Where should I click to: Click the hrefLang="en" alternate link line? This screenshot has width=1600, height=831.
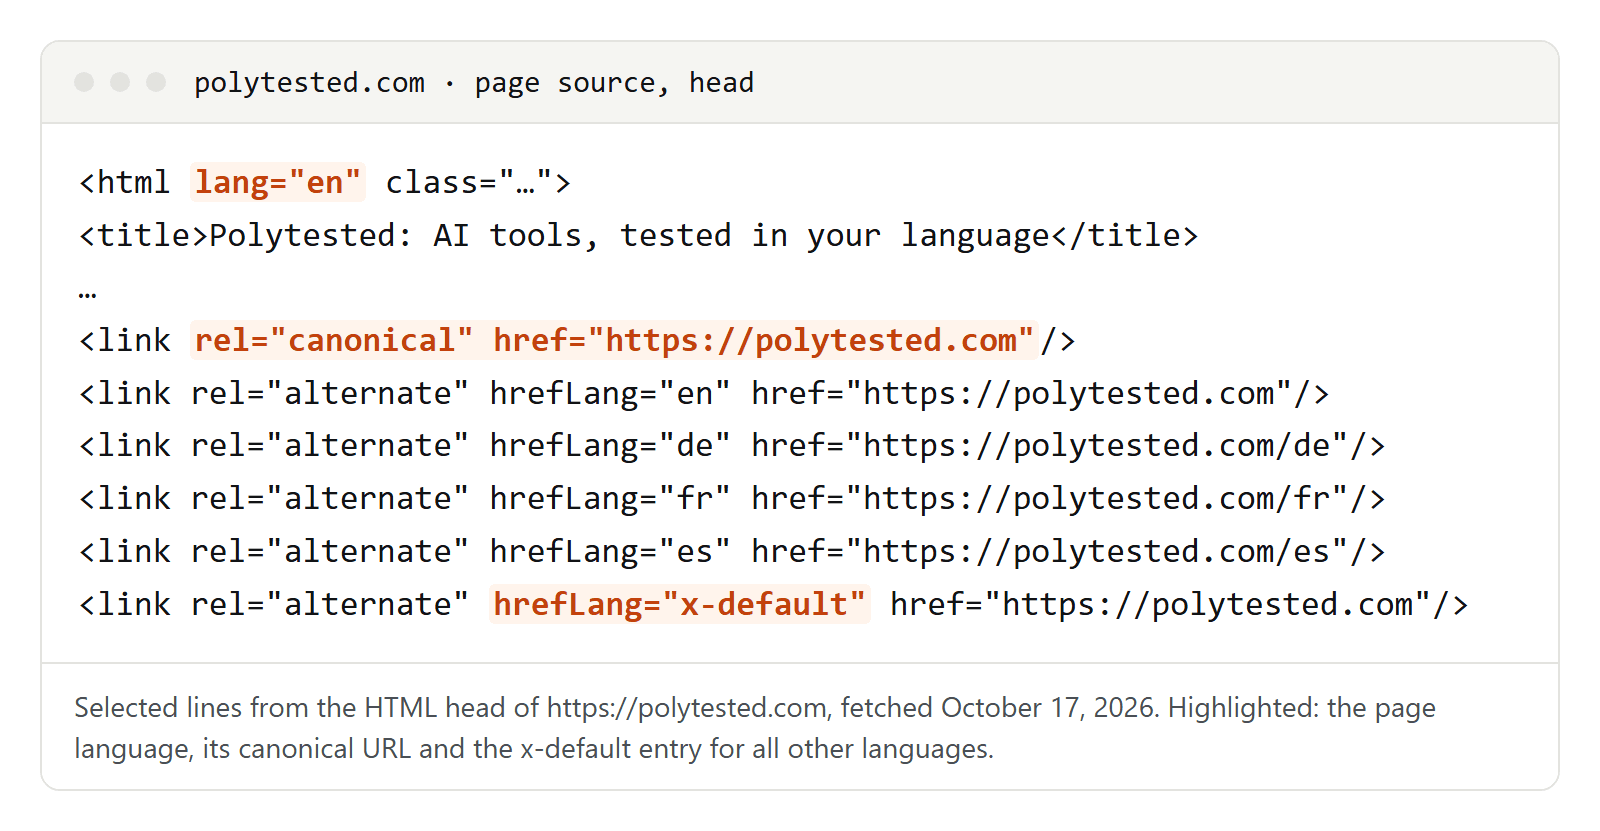(x=704, y=393)
